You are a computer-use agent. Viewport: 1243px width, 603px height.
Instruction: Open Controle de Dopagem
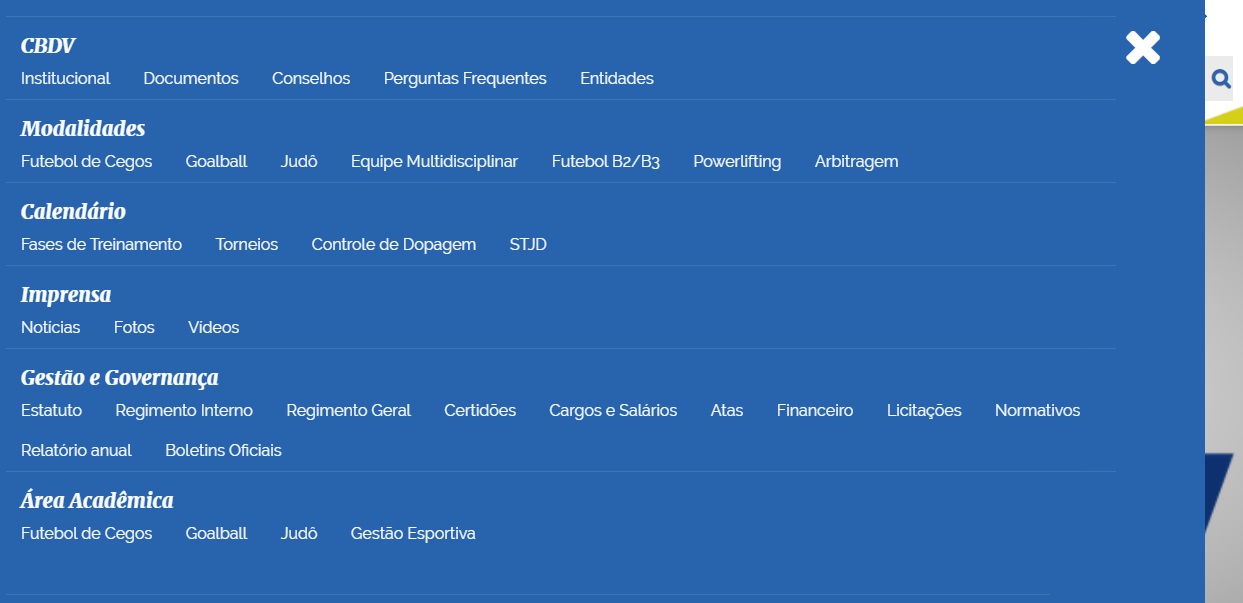(x=394, y=244)
